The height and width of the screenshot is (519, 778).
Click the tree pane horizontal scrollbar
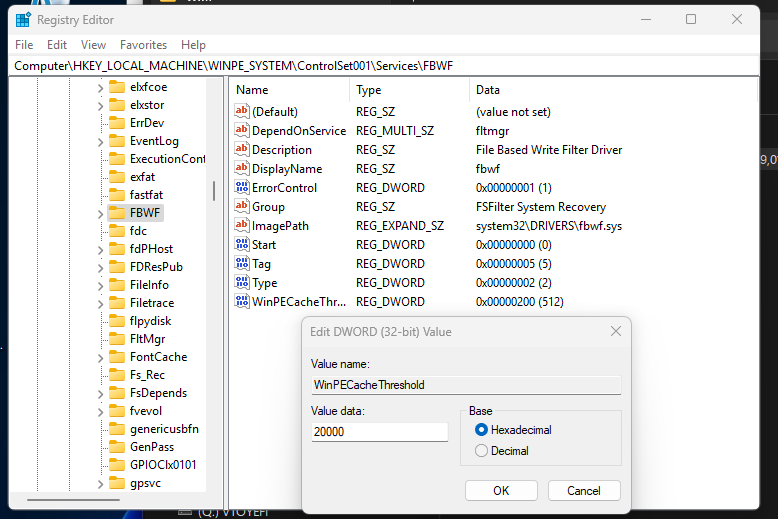coord(73,500)
